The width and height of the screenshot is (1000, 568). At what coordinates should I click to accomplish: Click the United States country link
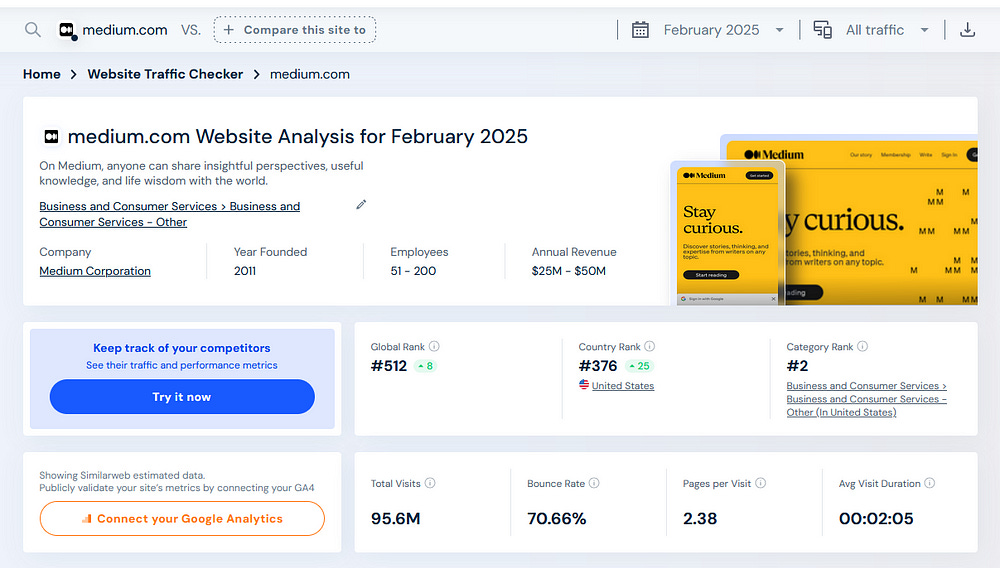(622, 385)
